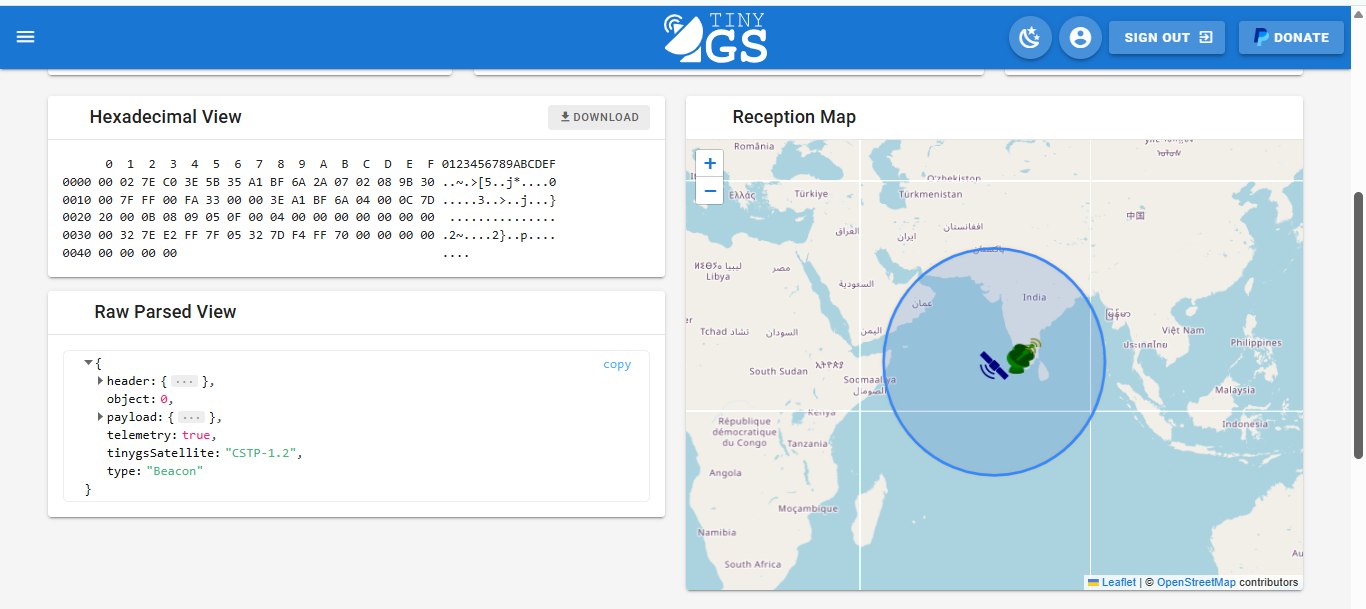Click the "South Sudan" label on the map

(x=777, y=371)
